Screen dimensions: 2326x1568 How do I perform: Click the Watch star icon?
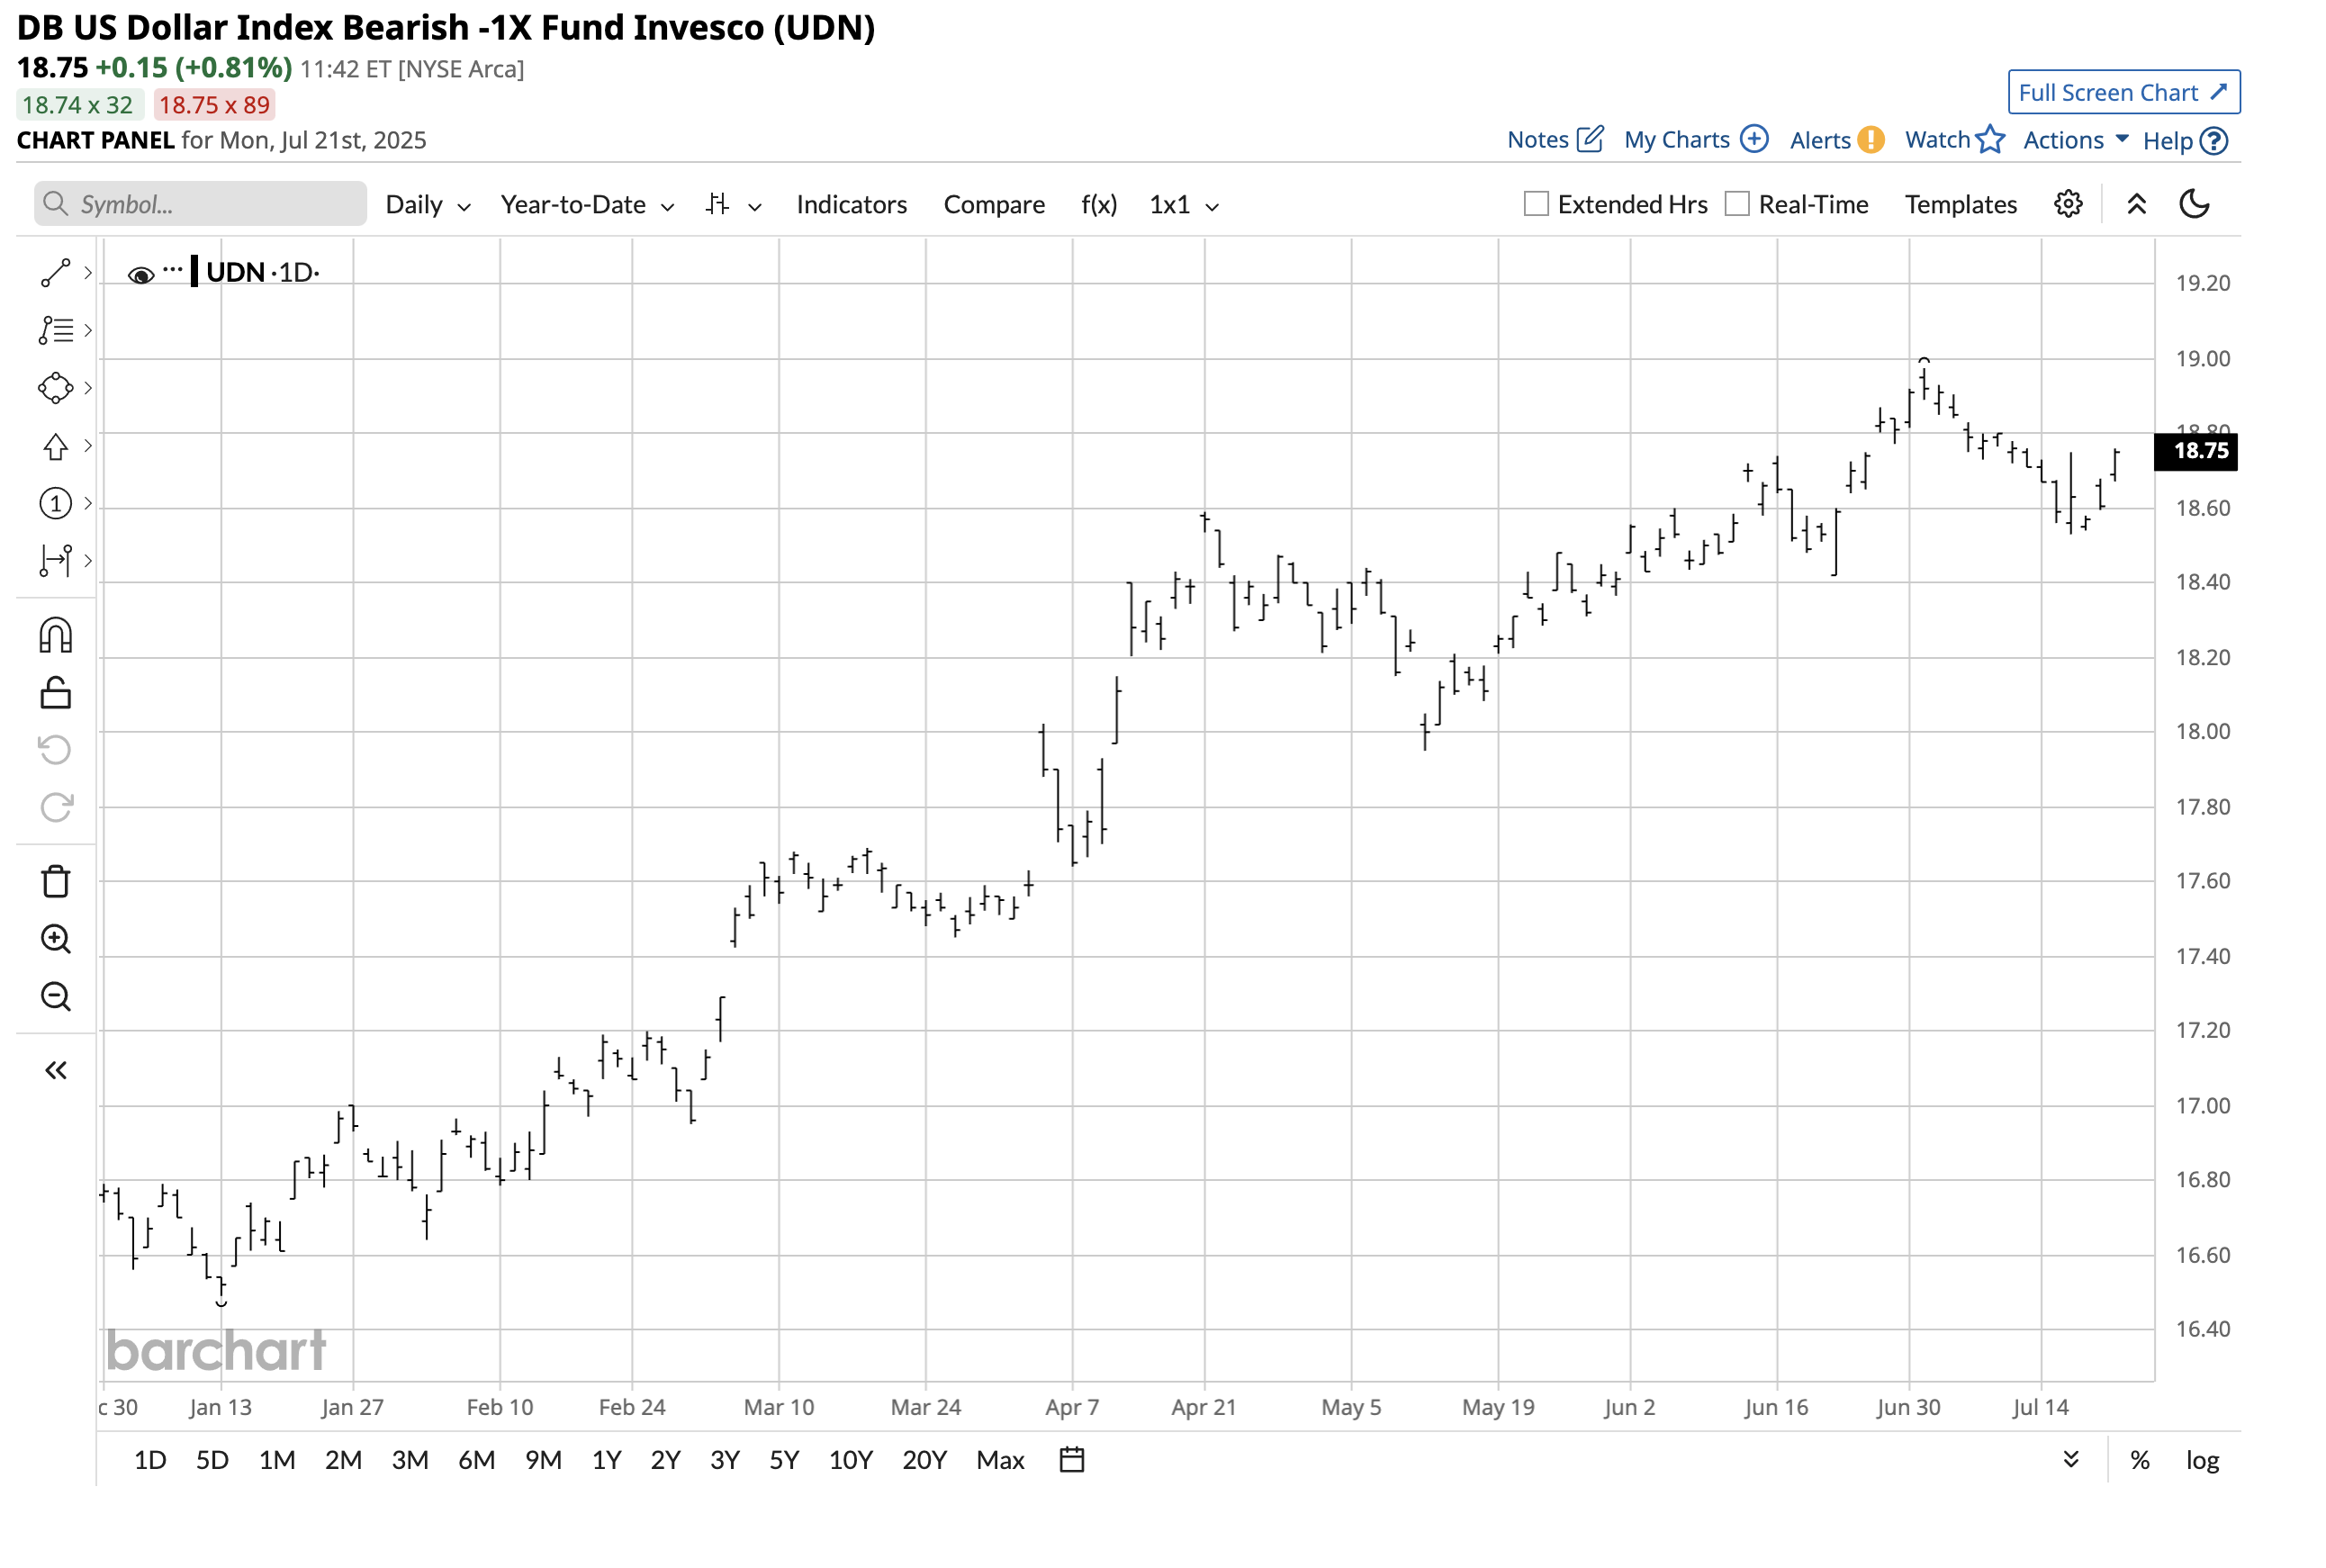pos(1990,138)
